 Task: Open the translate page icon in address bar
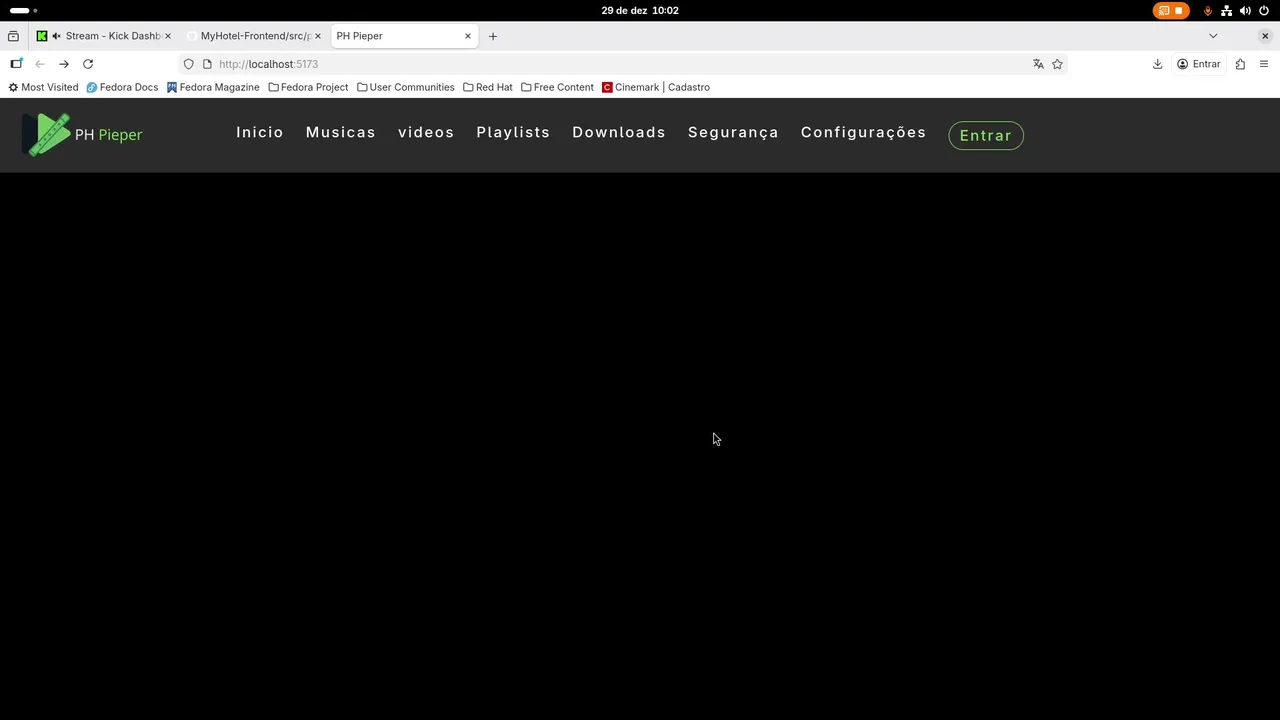tap(1038, 64)
